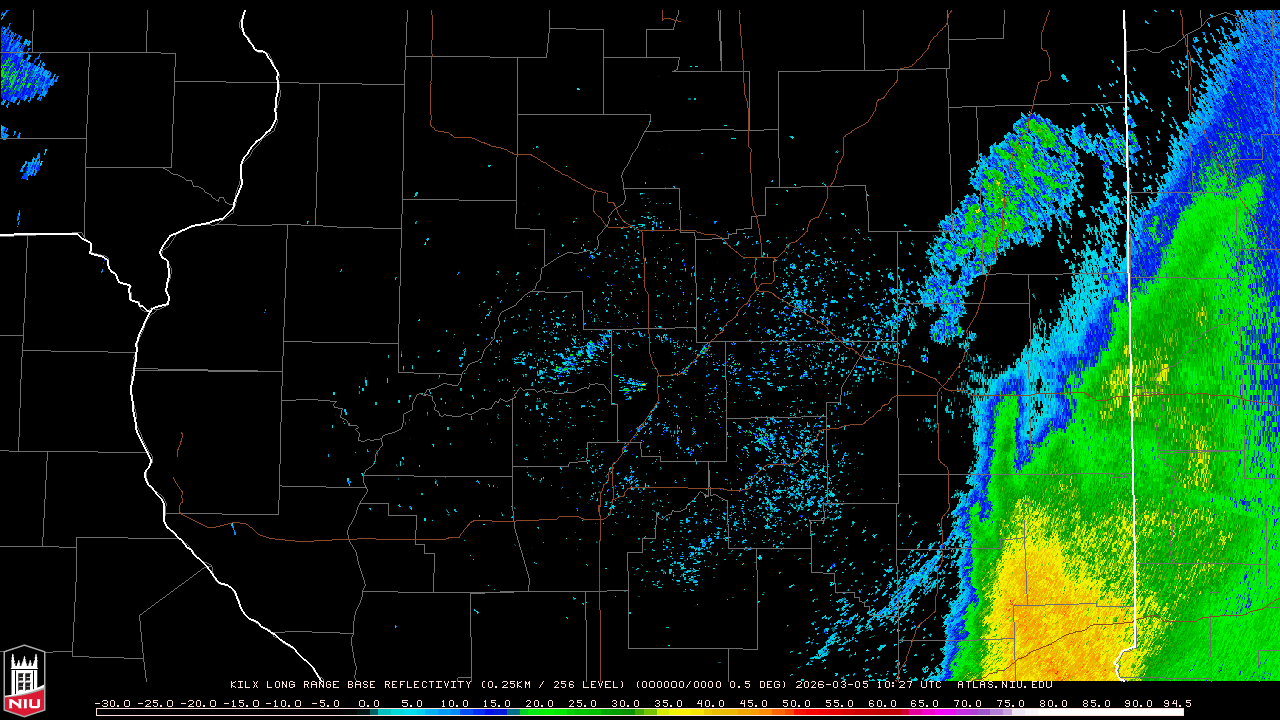
Task: Click the 2026-03-05 10:27 UTC timestamp
Action: pyautogui.click(x=868, y=685)
